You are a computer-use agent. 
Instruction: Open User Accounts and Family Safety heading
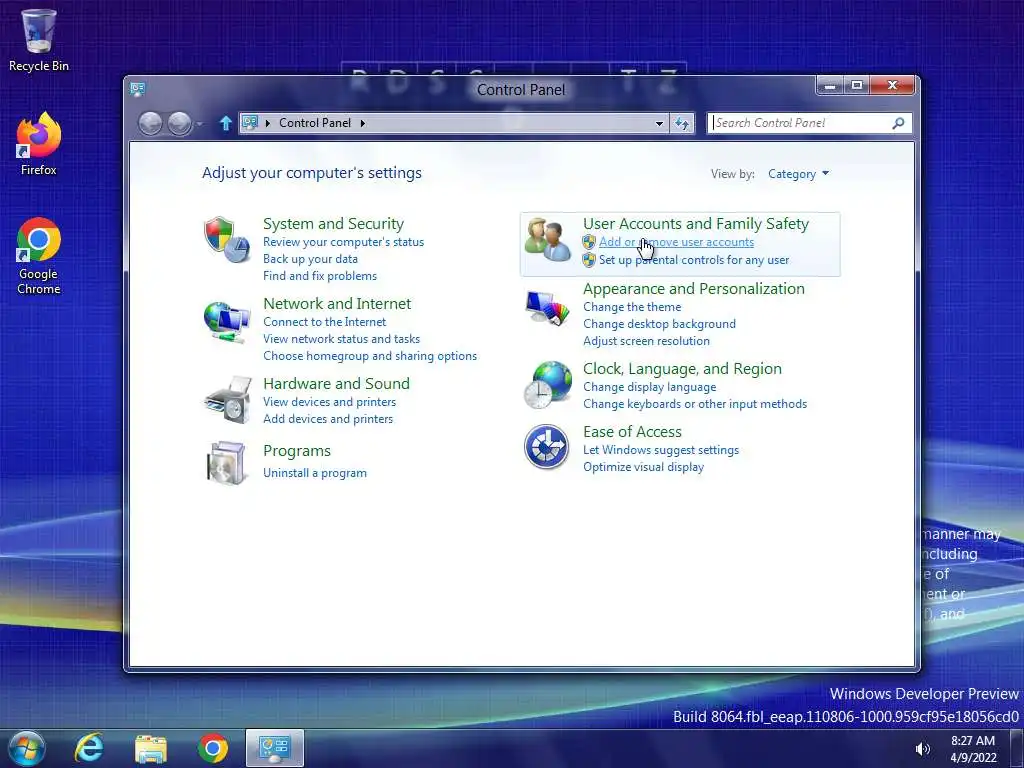[x=696, y=223]
